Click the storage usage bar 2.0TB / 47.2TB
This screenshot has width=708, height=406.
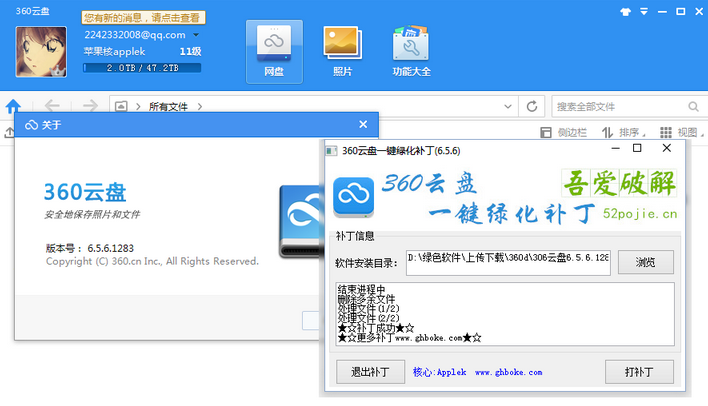coord(142,68)
